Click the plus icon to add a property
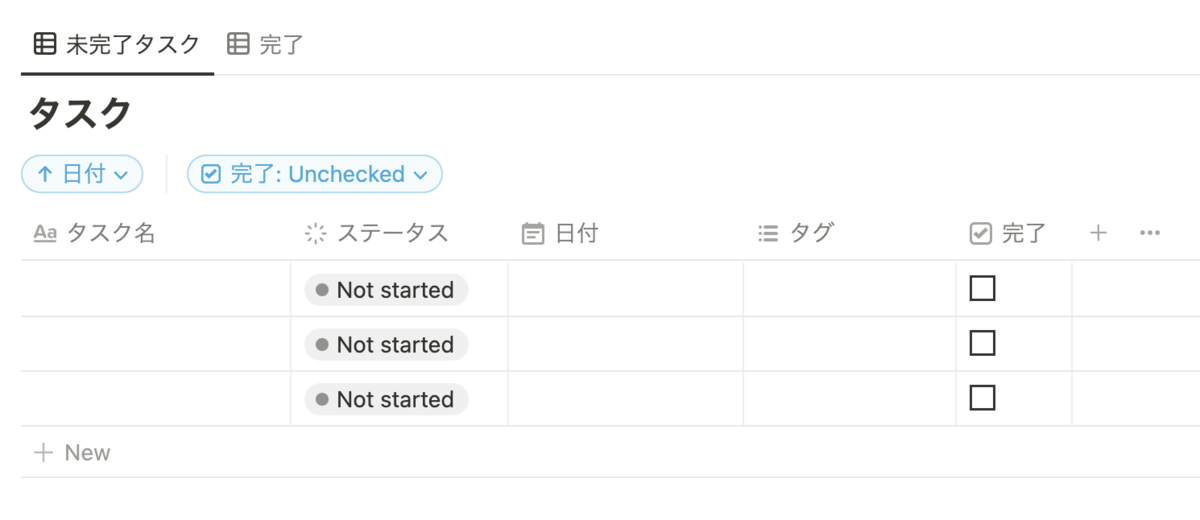This screenshot has height=520, width=1200. pos(1098,233)
